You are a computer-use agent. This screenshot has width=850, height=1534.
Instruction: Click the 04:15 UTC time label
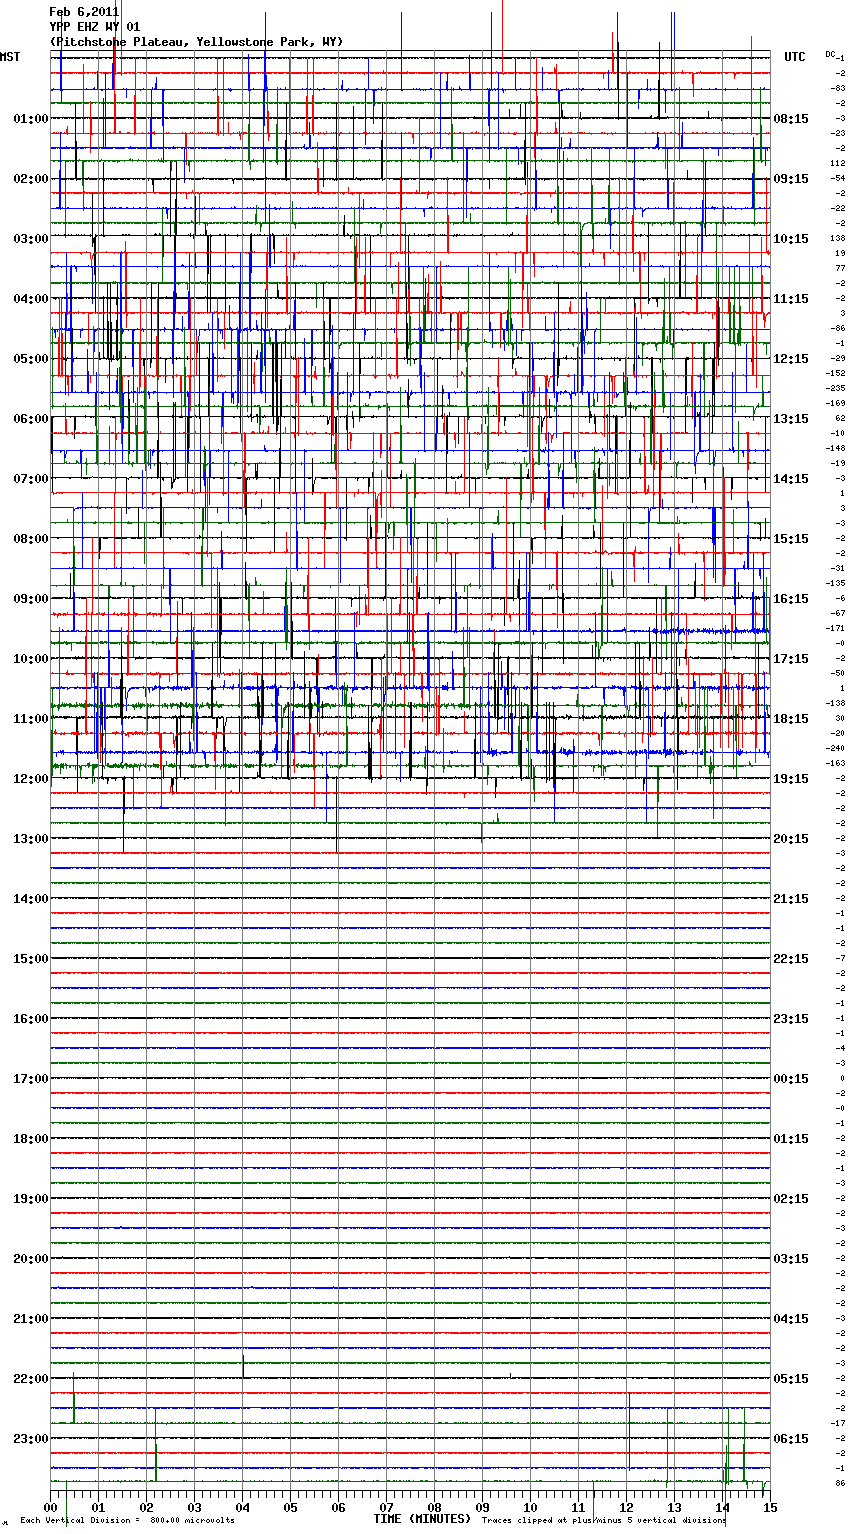(x=791, y=1319)
